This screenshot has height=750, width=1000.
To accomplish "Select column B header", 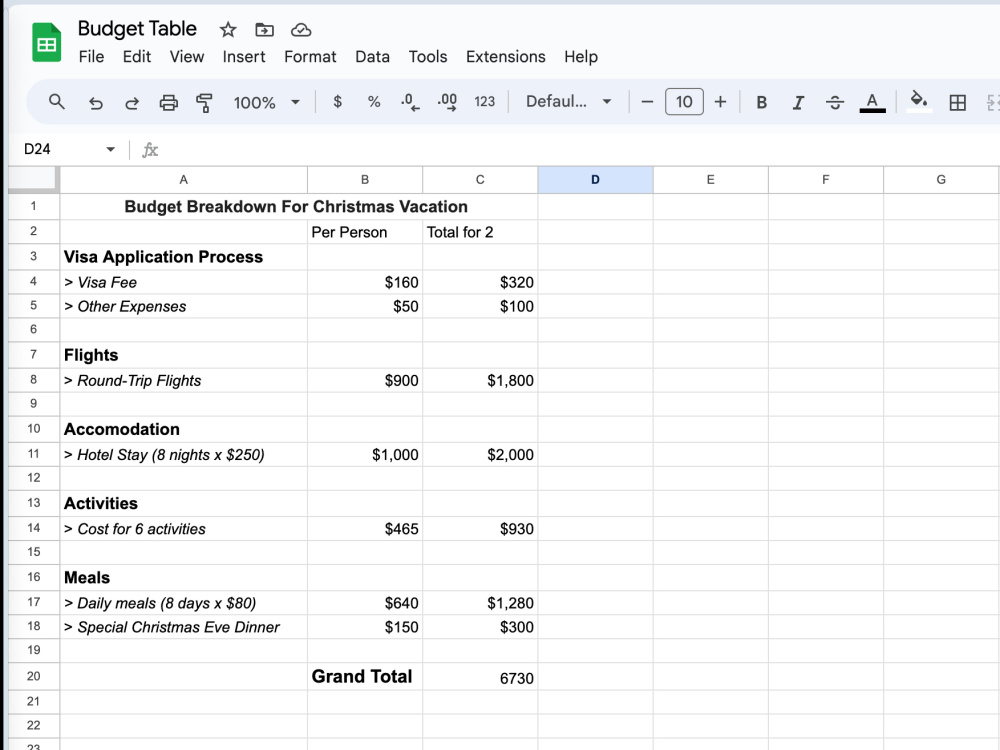I will [x=365, y=180].
